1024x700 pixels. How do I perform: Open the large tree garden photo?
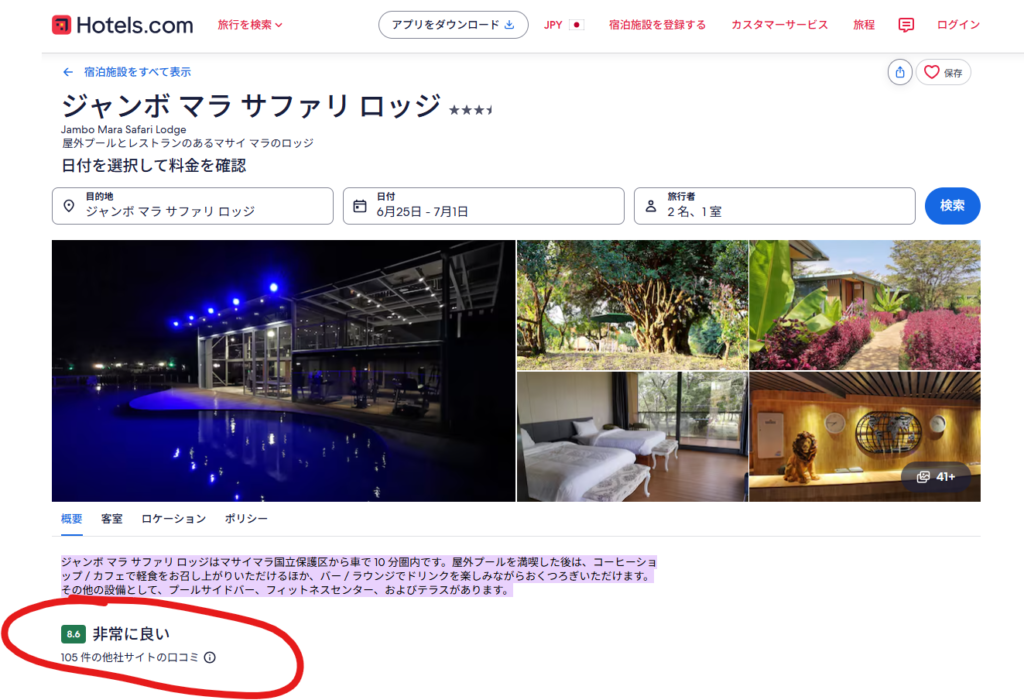click(x=632, y=305)
